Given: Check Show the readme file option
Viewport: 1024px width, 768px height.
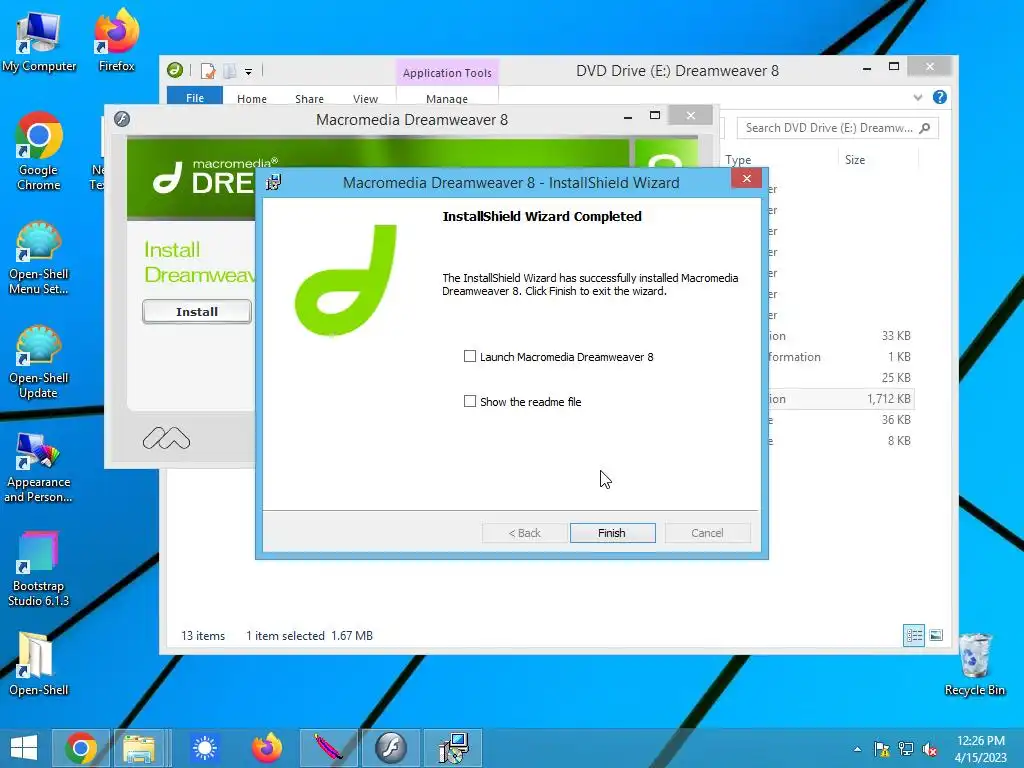Looking at the screenshot, I should pyautogui.click(x=470, y=402).
